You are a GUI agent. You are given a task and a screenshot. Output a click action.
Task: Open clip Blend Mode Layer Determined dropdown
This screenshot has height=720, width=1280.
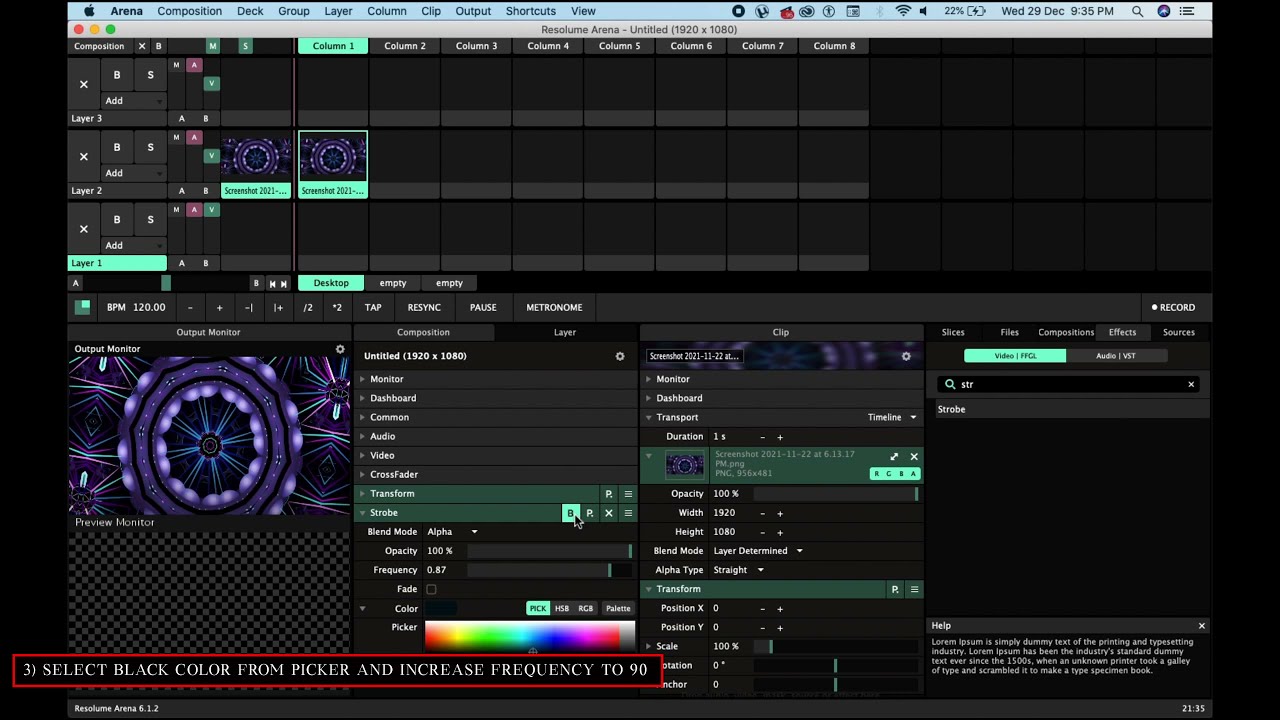click(x=758, y=551)
